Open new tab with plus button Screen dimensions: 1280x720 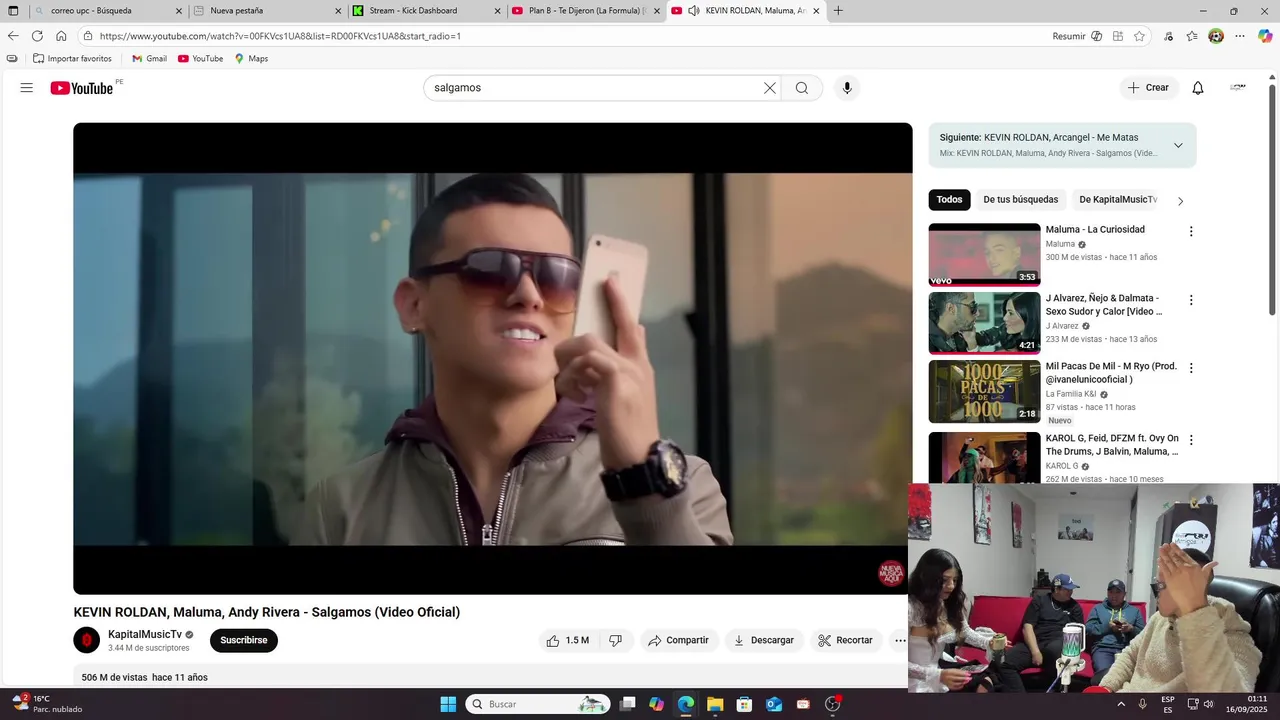[x=838, y=11]
